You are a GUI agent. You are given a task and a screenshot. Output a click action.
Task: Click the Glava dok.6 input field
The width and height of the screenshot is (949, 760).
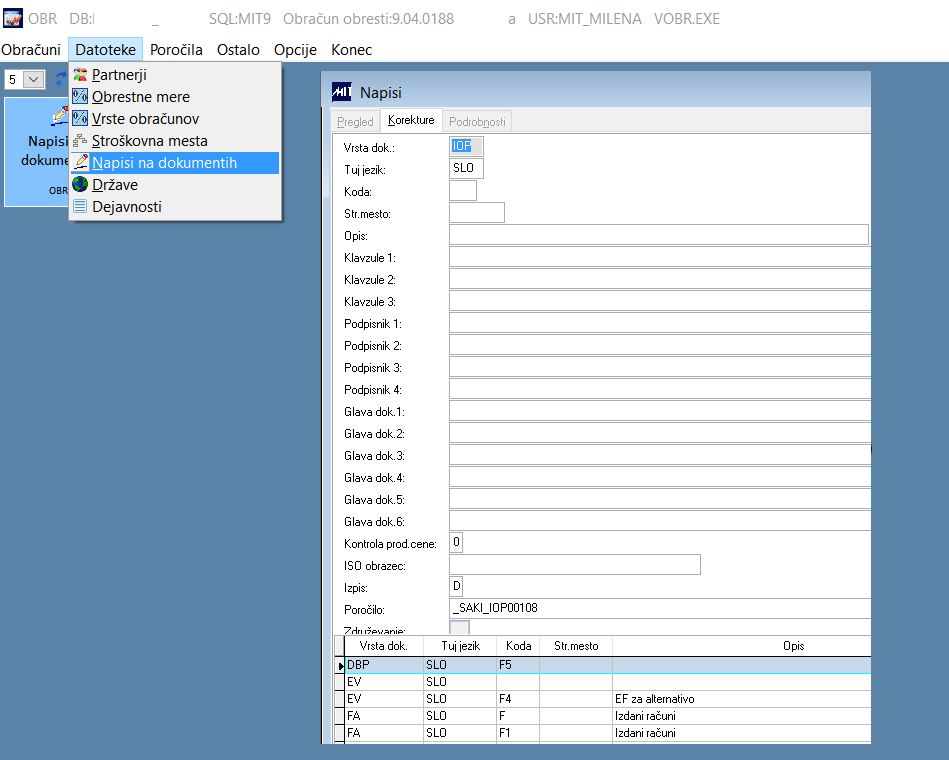pyautogui.click(x=660, y=520)
